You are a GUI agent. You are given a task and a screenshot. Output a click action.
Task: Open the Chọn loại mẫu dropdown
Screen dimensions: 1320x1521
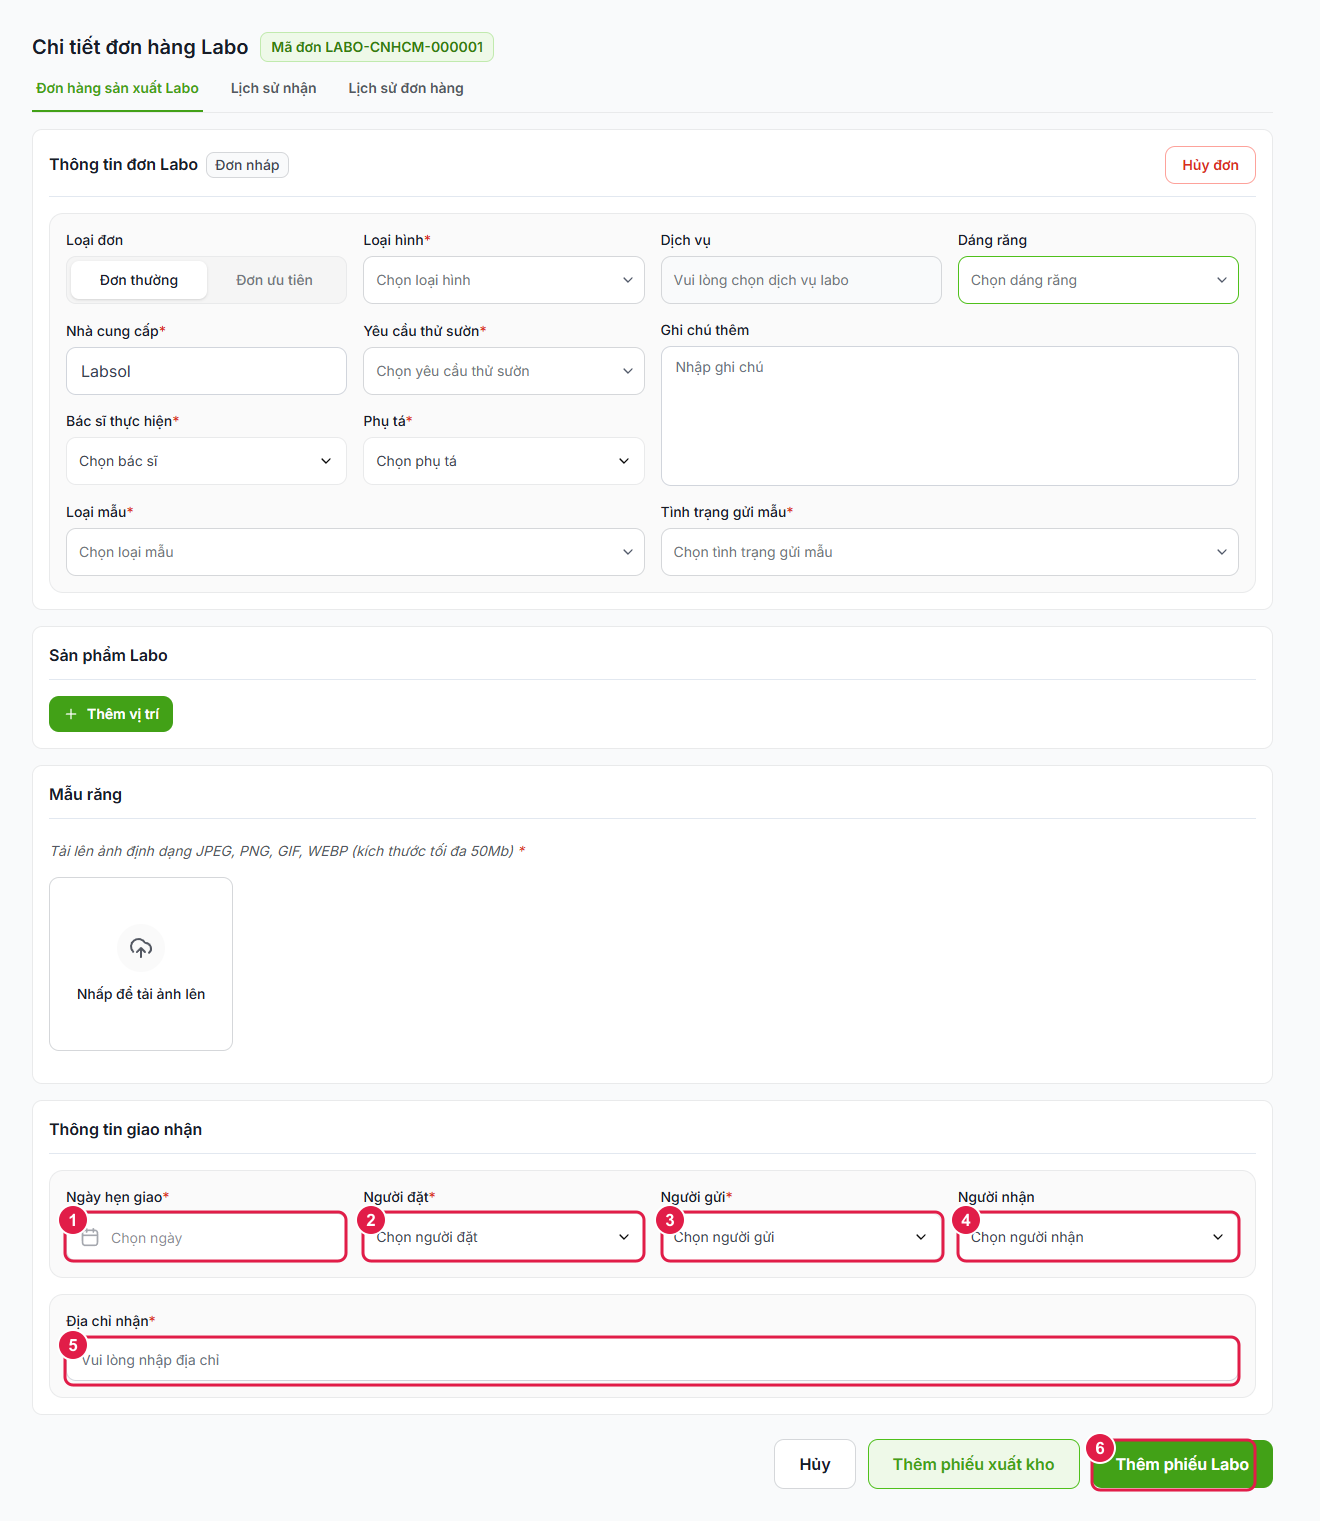[x=355, y=552]
